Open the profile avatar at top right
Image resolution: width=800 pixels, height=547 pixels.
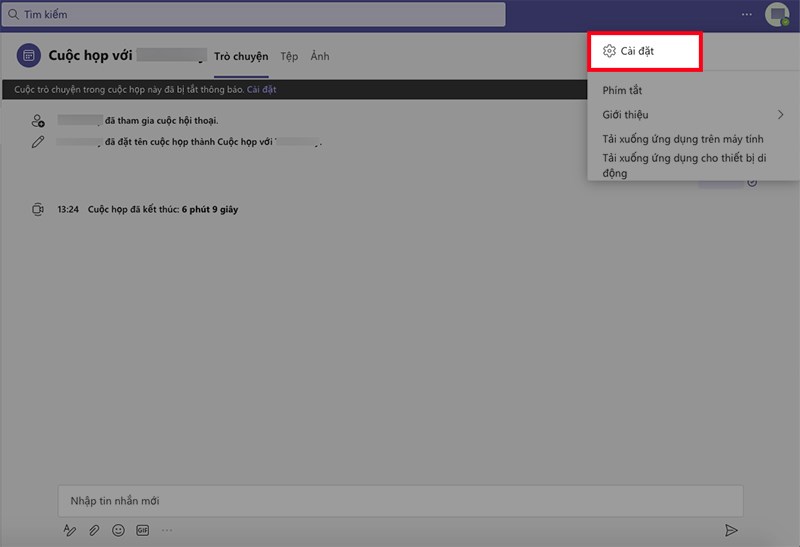pyautogui.click(x=777, y=14)
